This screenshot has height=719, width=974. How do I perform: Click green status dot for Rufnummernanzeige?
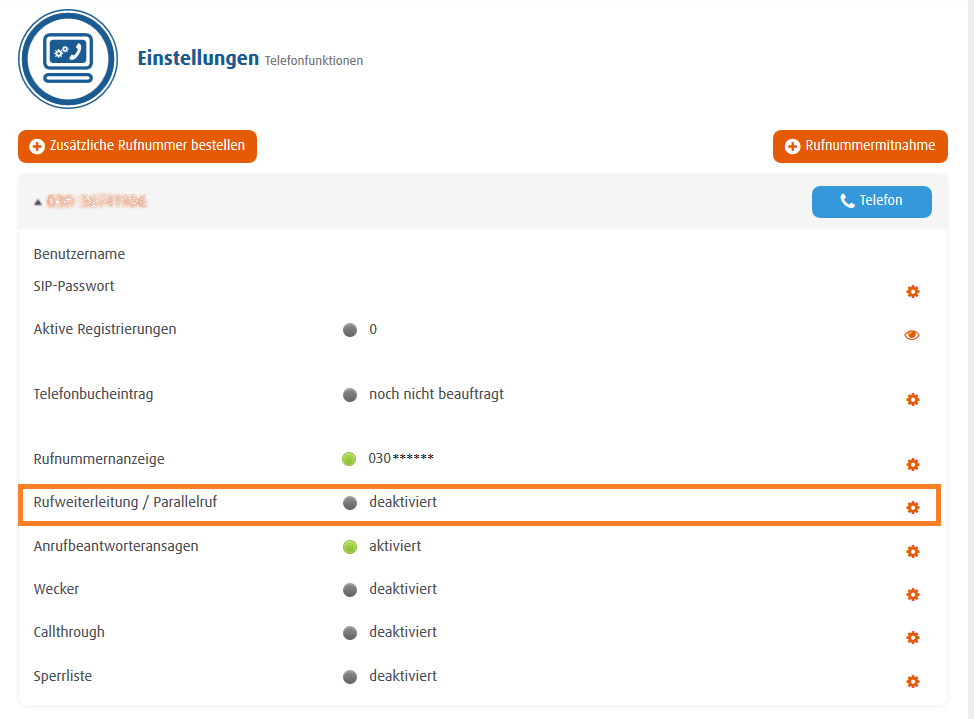pos(349,460)
